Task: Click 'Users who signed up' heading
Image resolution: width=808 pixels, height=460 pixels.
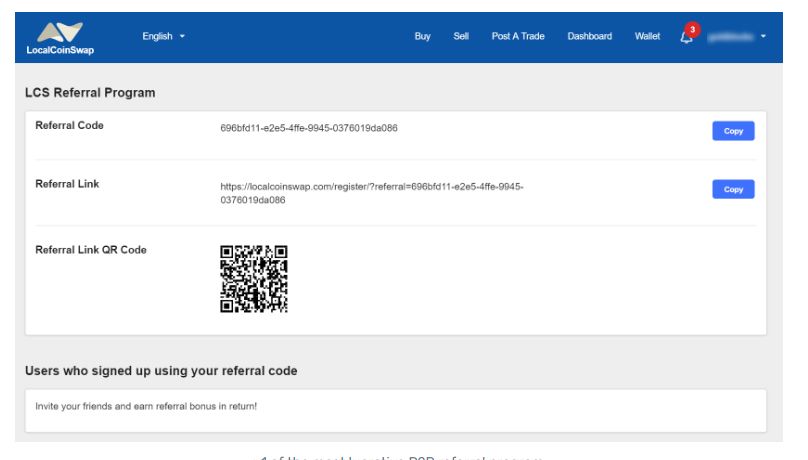Action: 161,371
